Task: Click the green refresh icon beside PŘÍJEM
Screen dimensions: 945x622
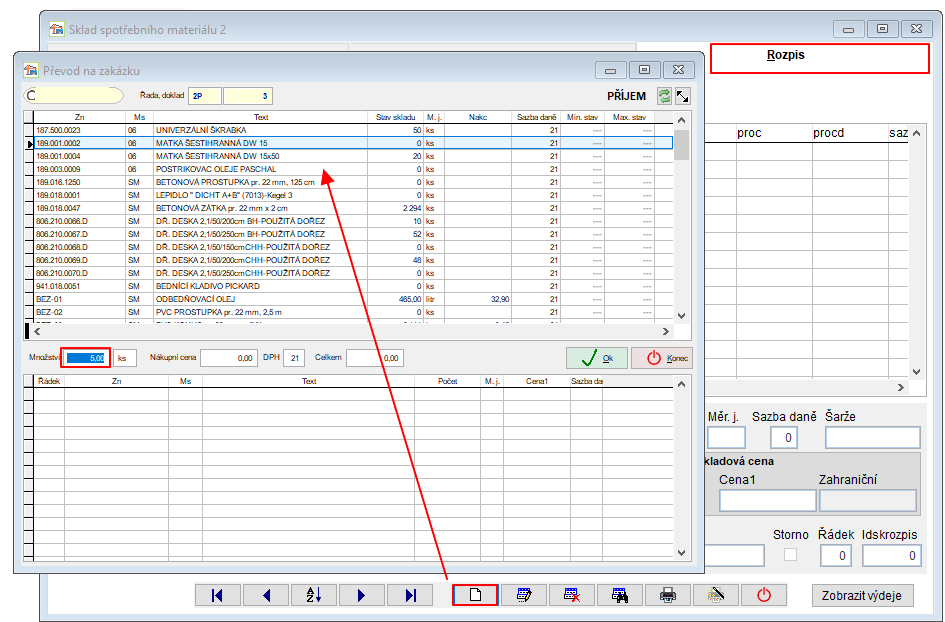Action: pos(664,96)
